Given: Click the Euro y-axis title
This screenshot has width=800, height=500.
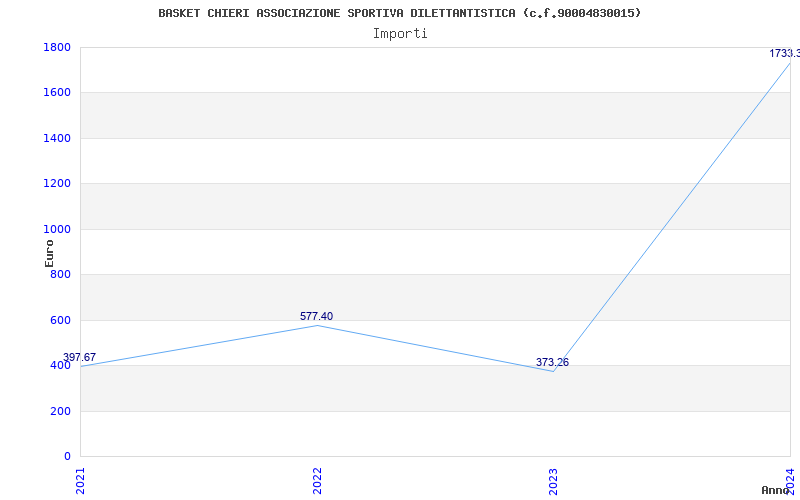Looking at the screenshot, I should 49,253.
